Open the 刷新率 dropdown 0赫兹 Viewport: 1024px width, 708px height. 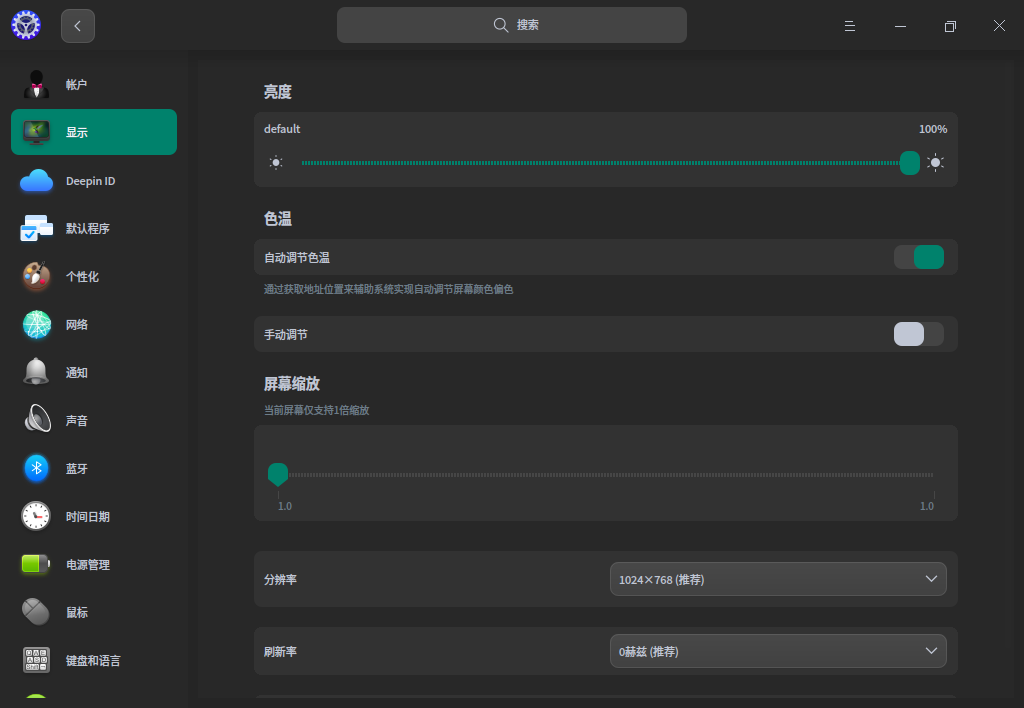coord(778,651)
